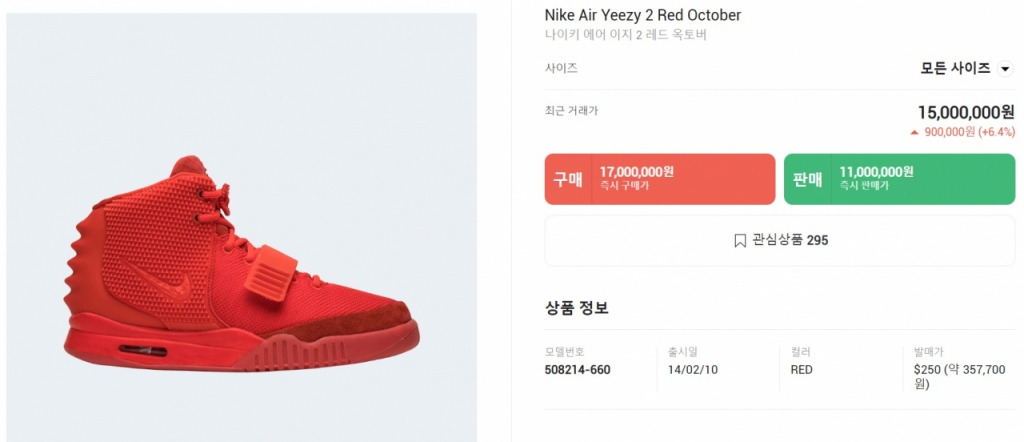Click the bookmark icon beside 관심상품
Viewport: 1024px width, 442px height.
click(740, 240)
